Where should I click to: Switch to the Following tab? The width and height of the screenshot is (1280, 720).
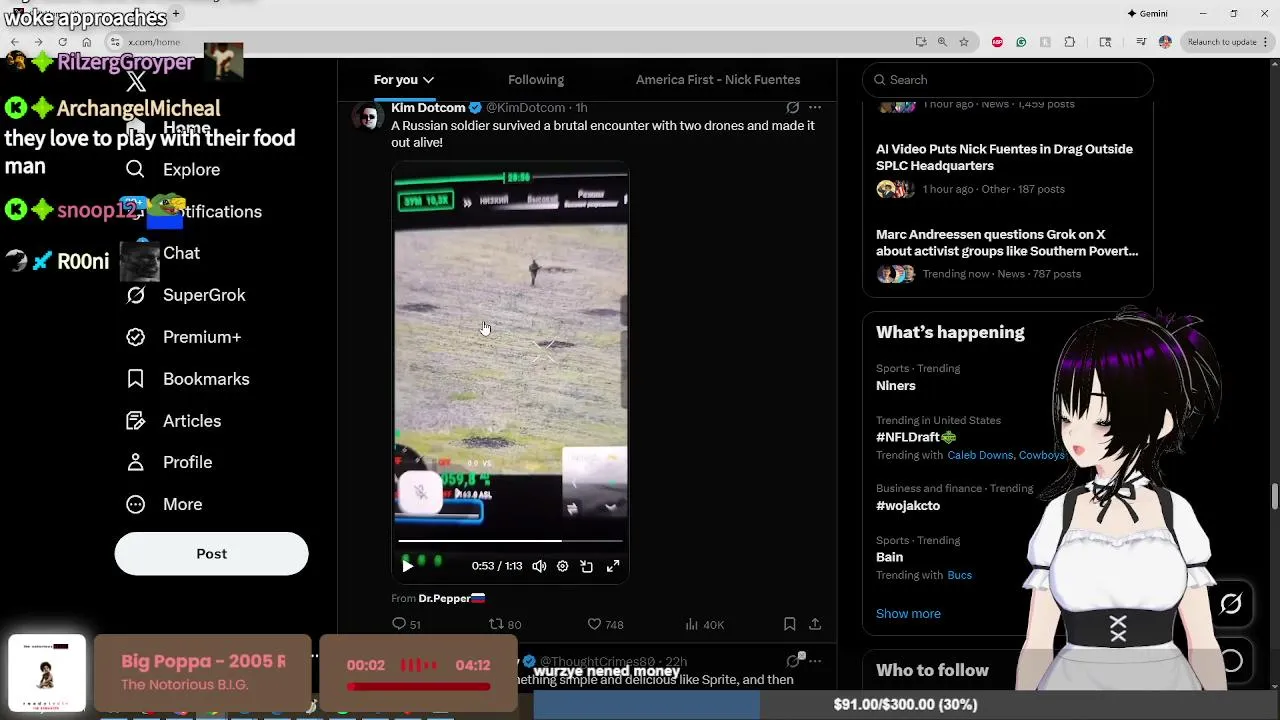[536, 80]
